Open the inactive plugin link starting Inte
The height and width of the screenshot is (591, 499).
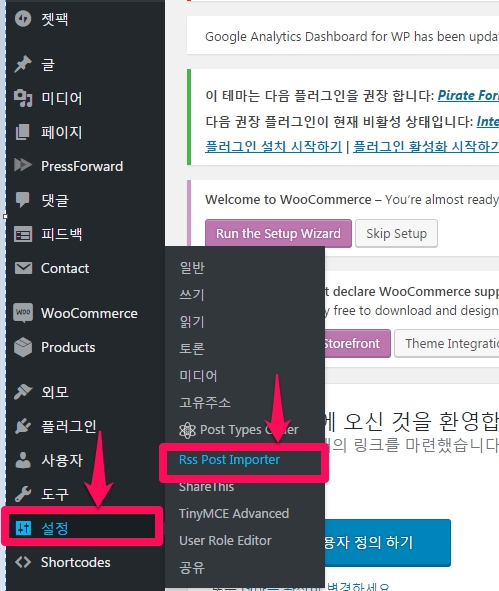click(x=488, y=121)
